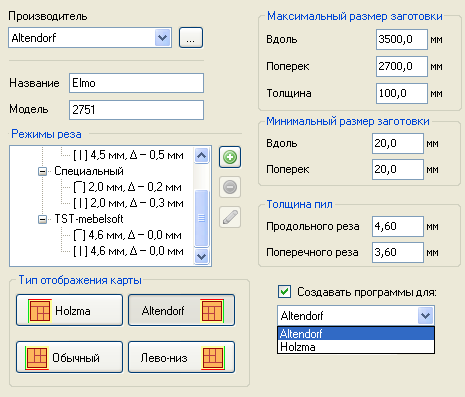
Task: Click the Поперечного реза field 3,60
Action: [x=398, y=252]
